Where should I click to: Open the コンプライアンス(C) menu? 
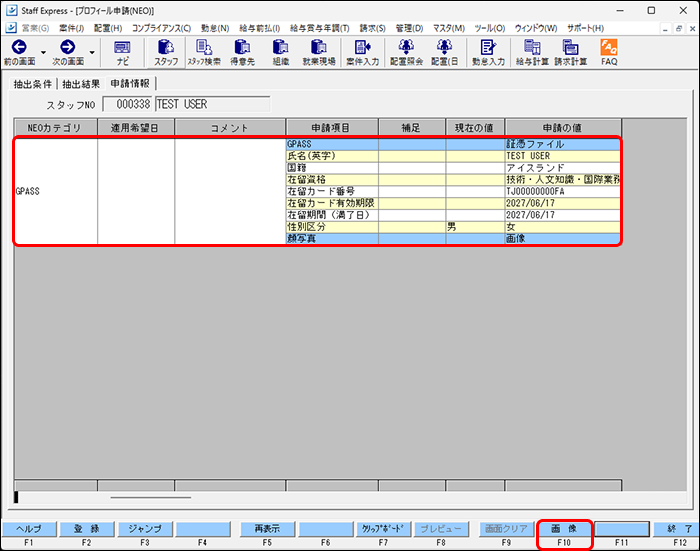161,28
